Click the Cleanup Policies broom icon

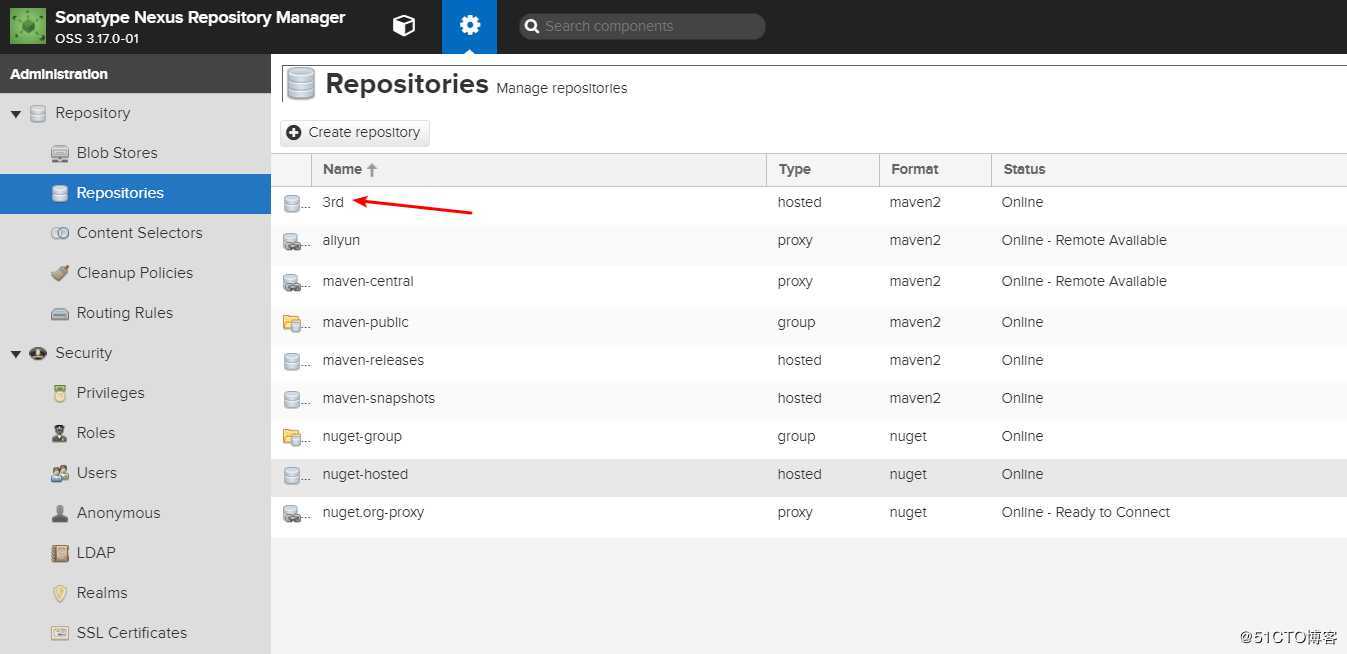60,273
